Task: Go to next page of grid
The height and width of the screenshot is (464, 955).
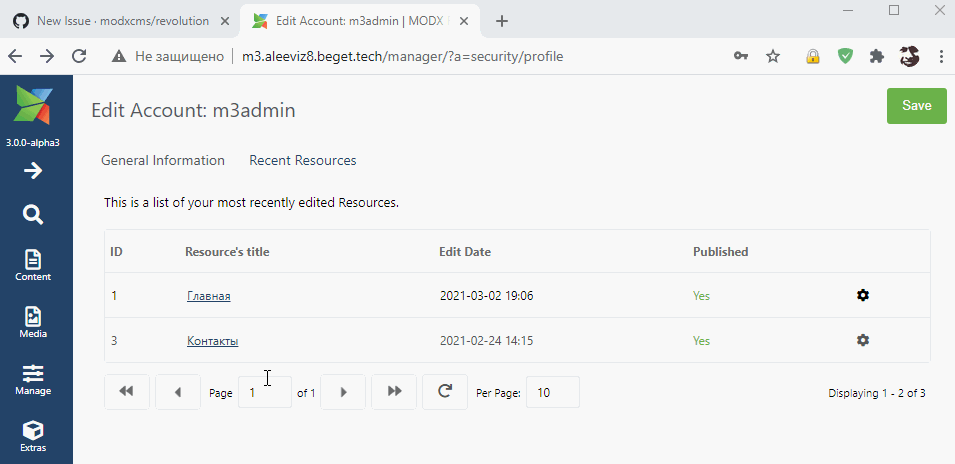Action: 343,392
